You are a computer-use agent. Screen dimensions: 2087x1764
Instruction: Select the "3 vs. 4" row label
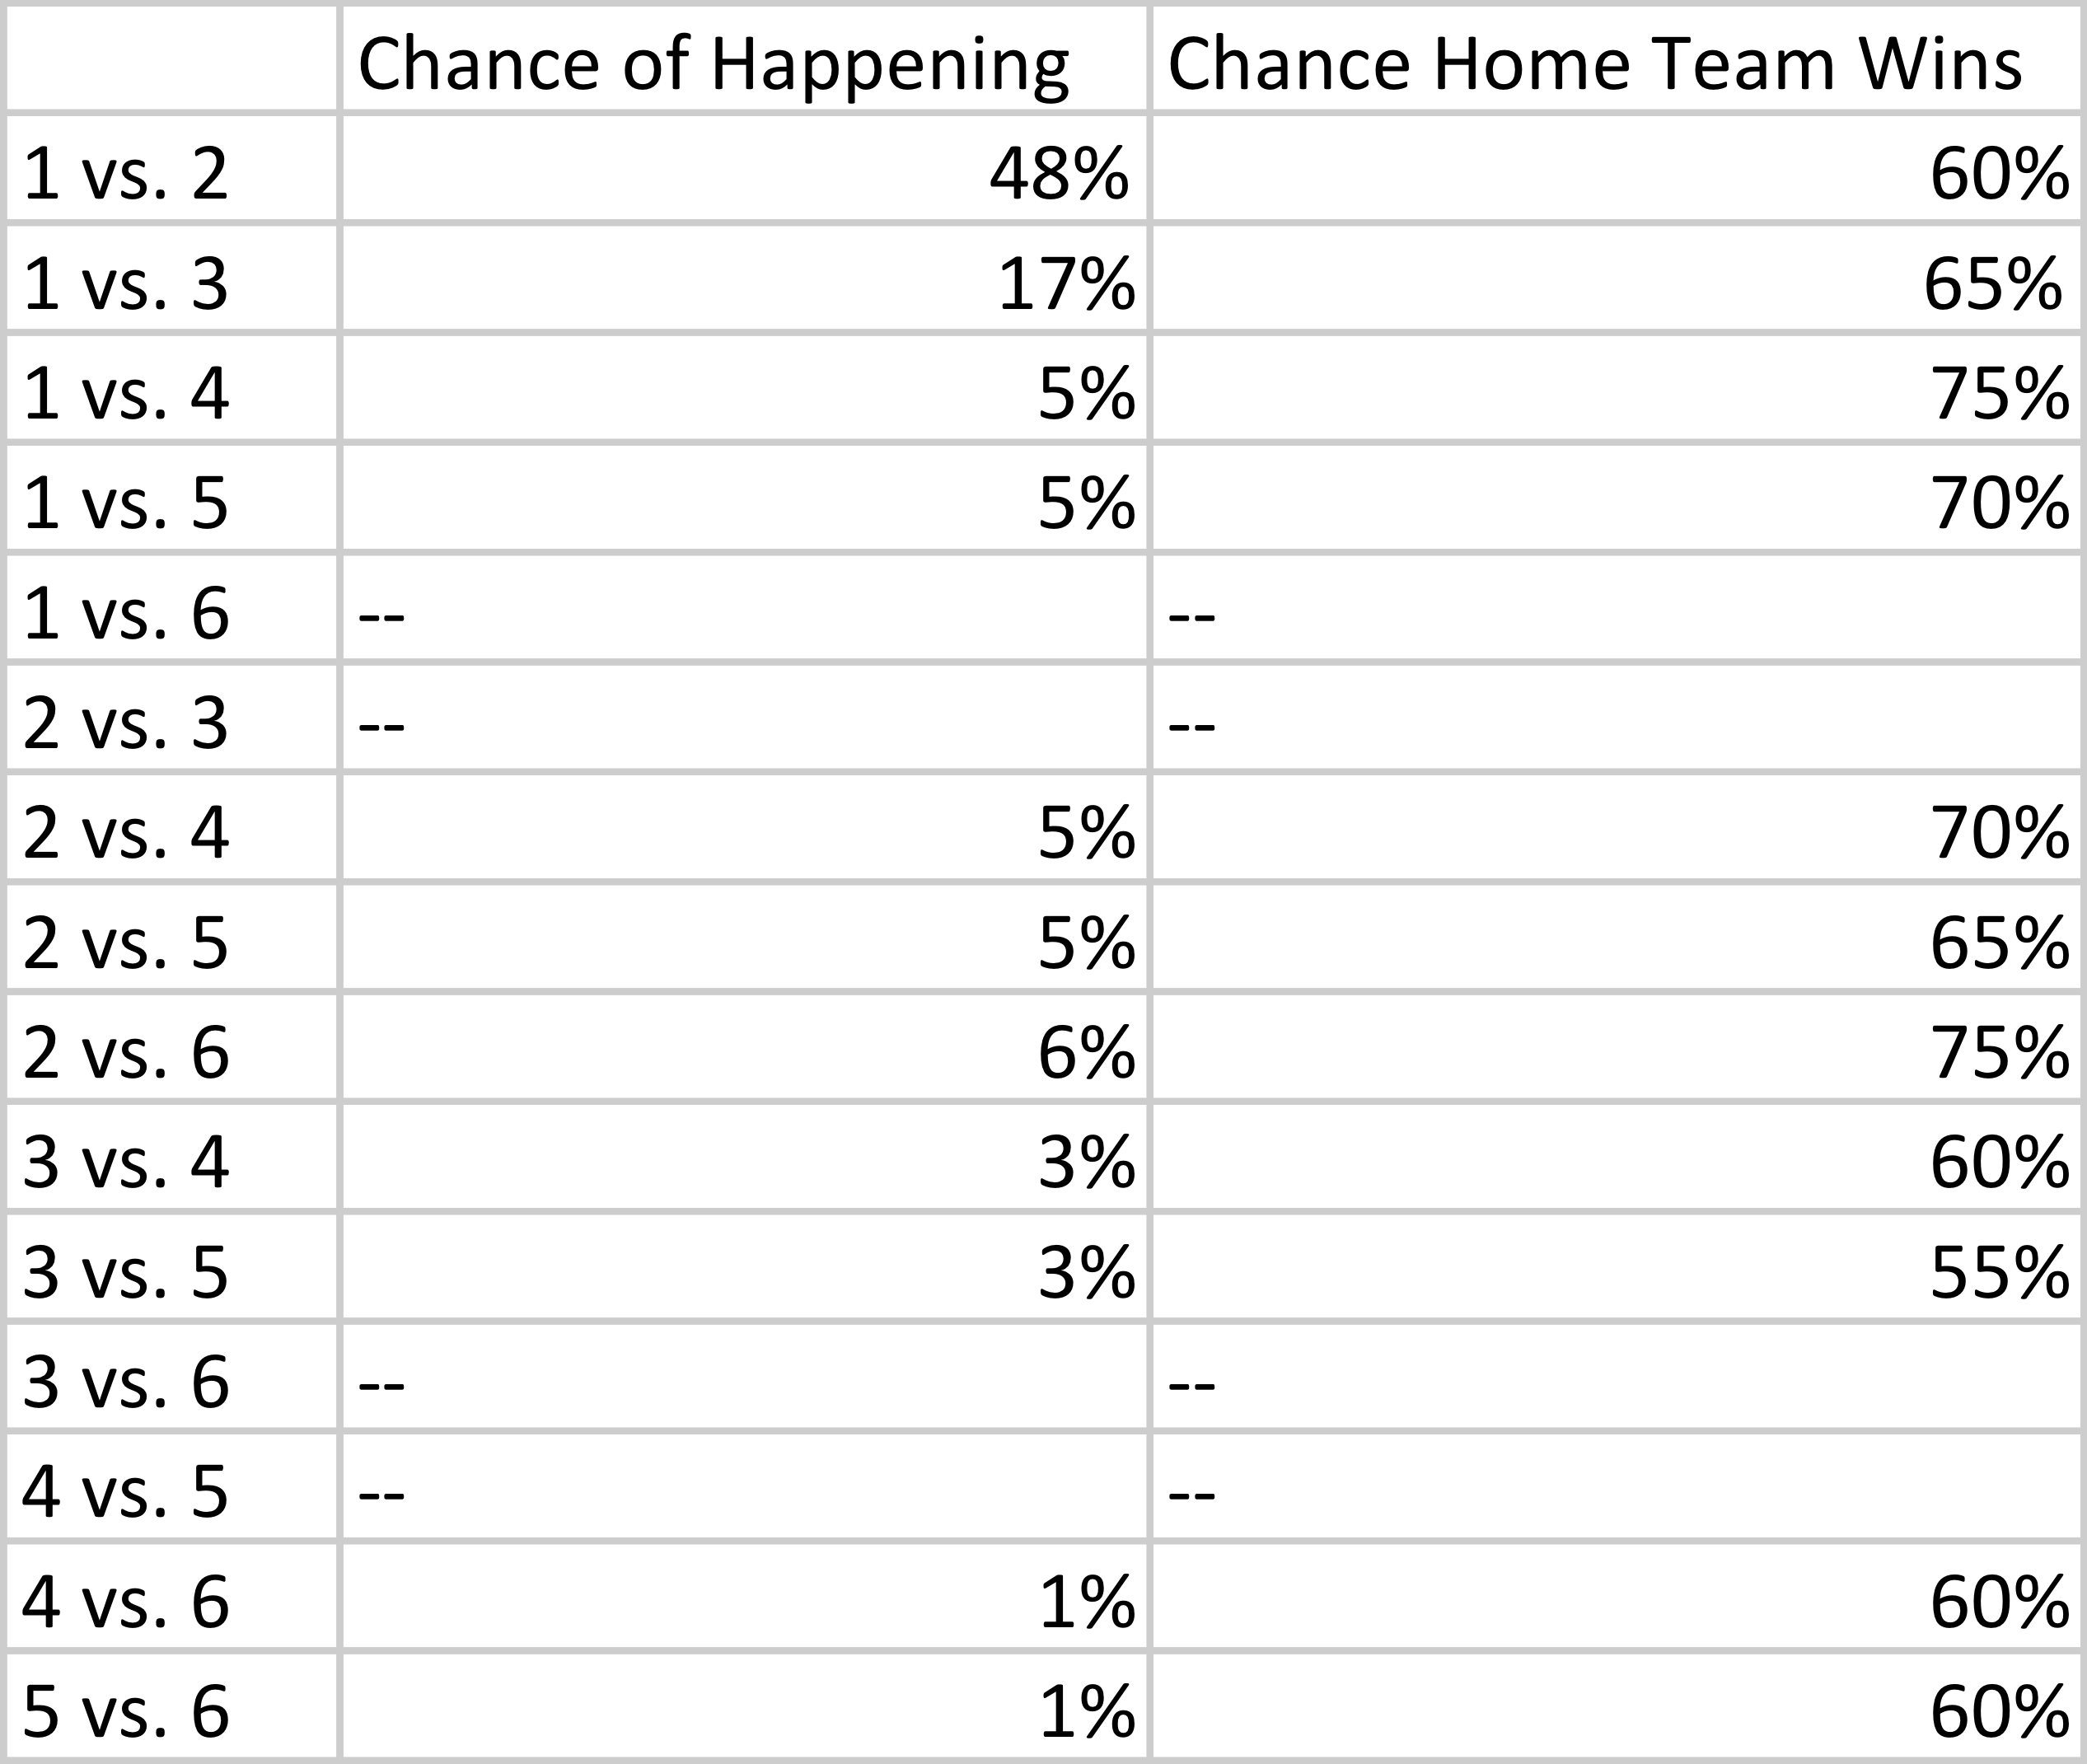point(125,1163)
